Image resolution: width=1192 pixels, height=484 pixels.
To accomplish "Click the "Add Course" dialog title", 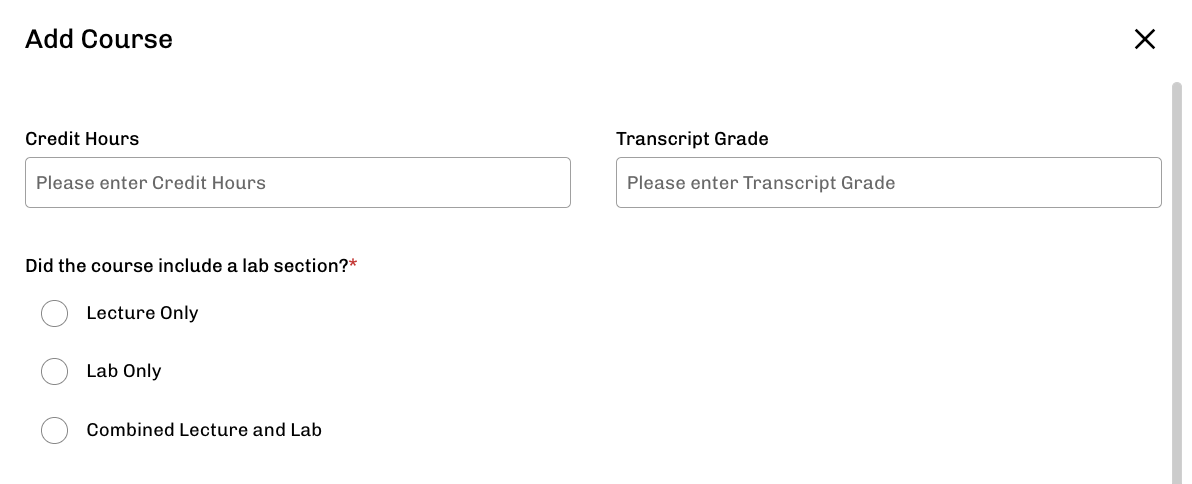I will [99, 39].
